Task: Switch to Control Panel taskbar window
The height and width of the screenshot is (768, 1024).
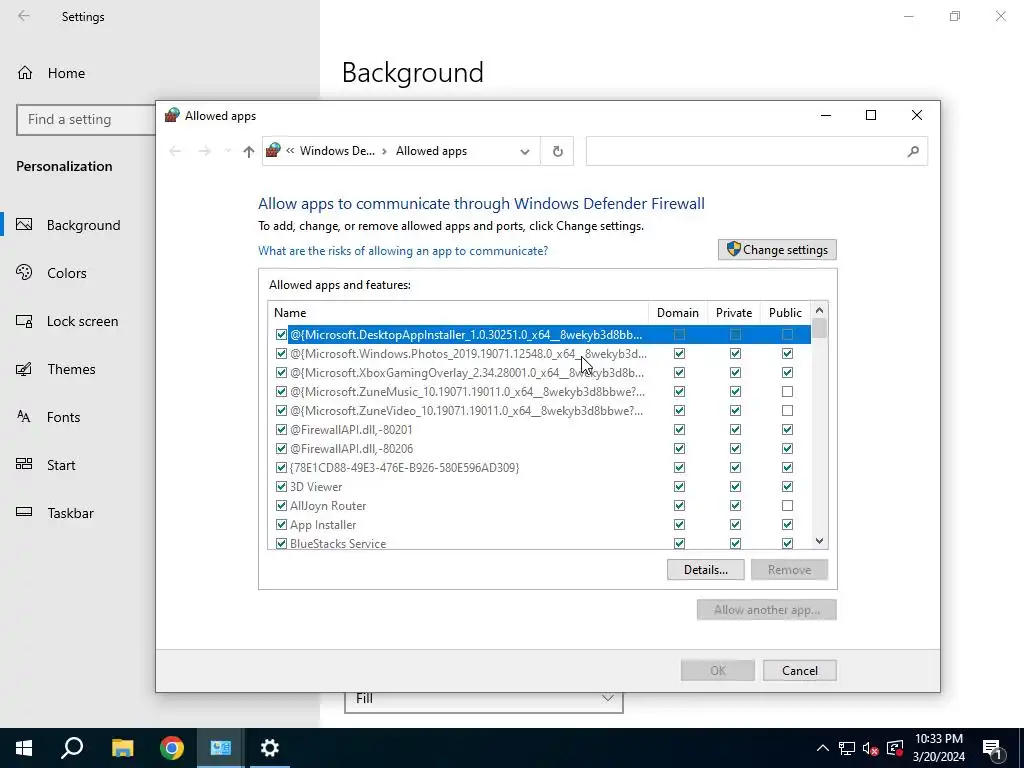Action: pos(220,748)
